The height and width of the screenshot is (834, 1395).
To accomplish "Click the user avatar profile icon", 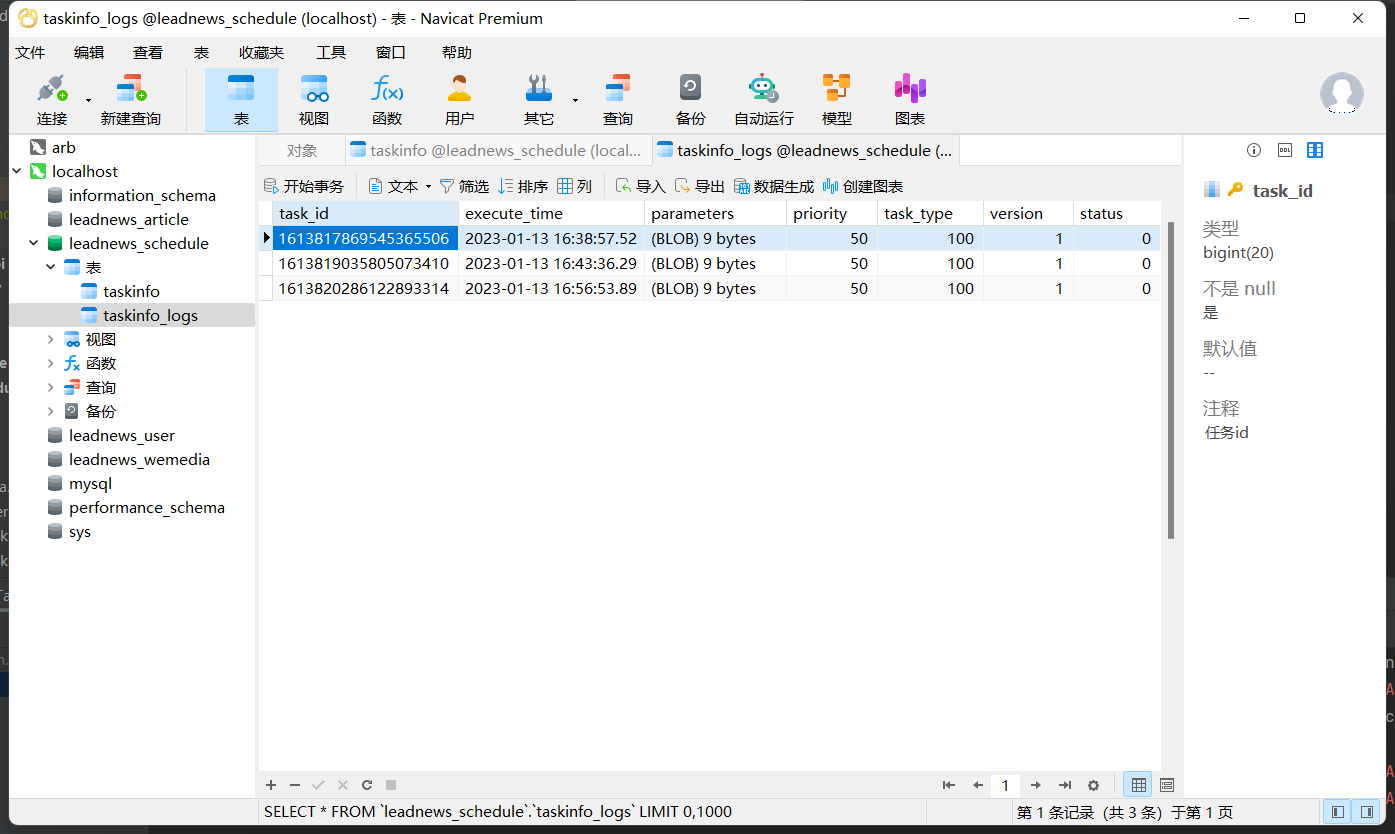I will (x=1342, y=94).
